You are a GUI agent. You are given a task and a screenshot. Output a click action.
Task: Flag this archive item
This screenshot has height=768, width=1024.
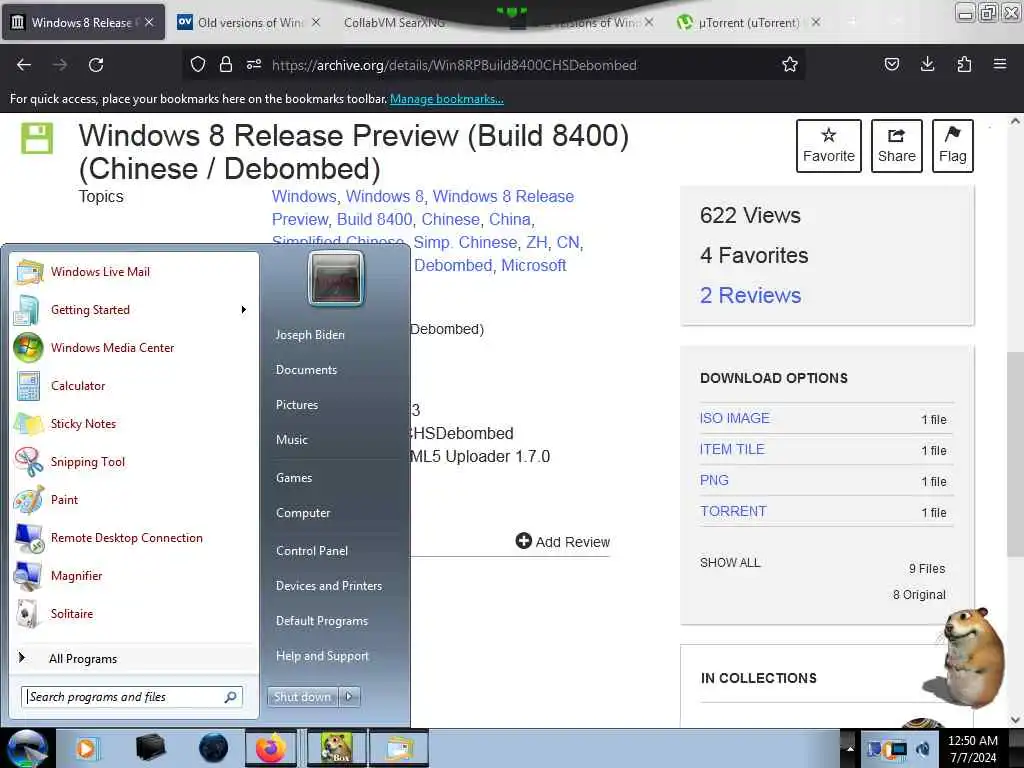(952, 146)
